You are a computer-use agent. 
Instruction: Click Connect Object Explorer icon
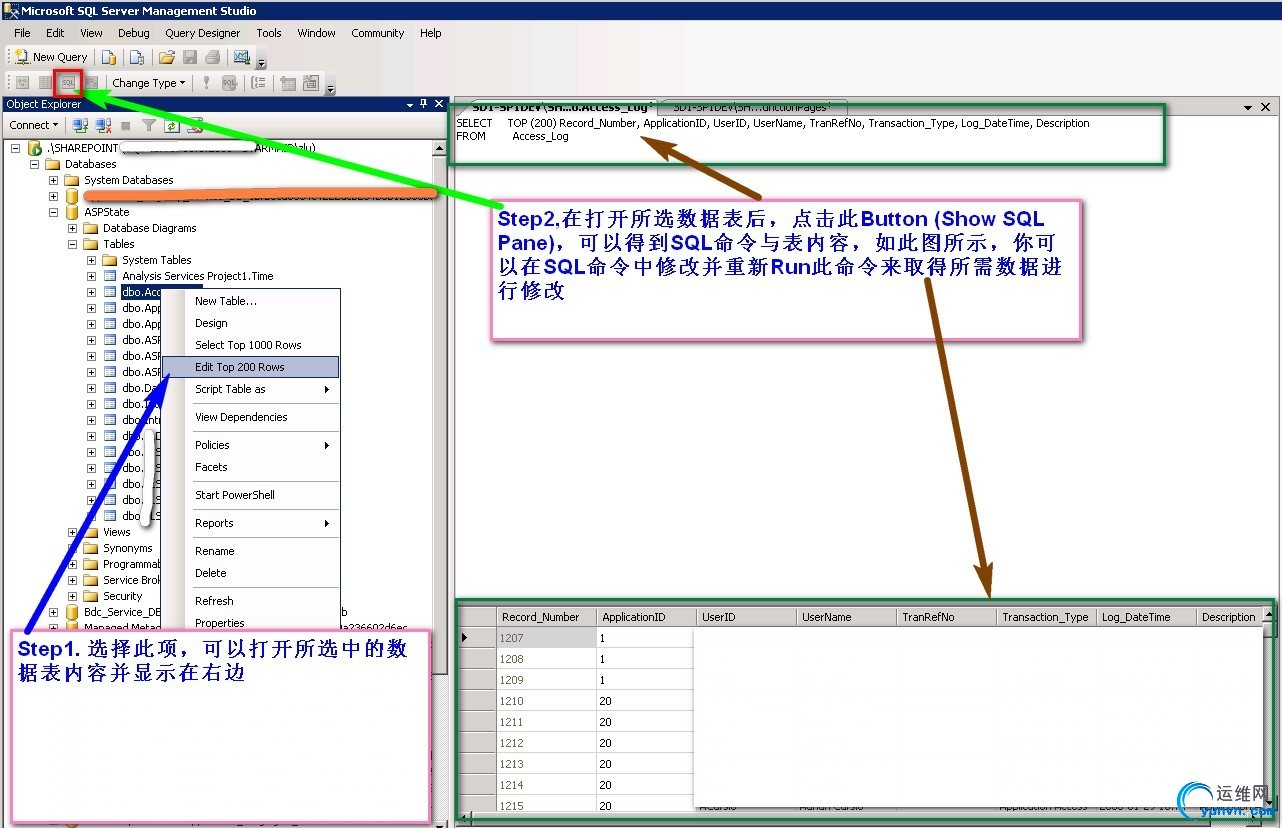81,125
